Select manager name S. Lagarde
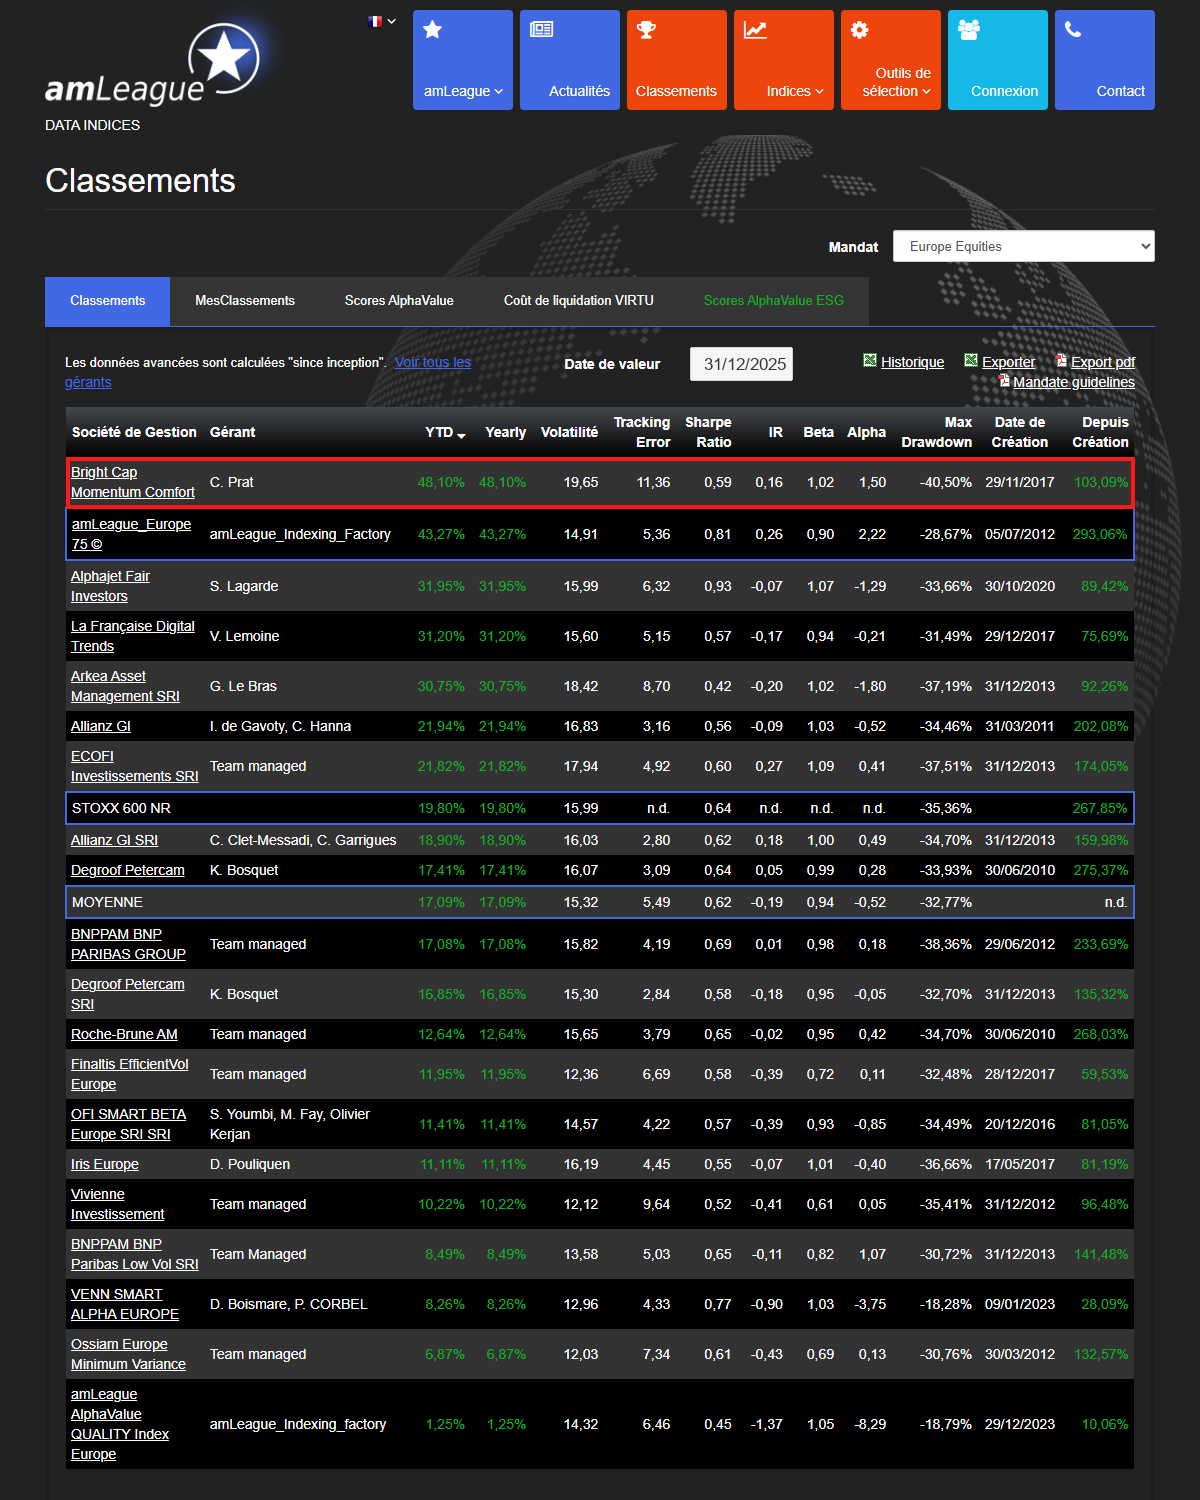 tap(244, 586)
